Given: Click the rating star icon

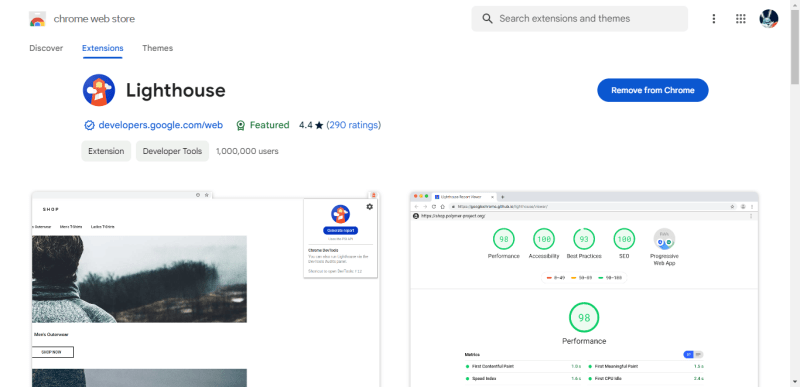Looking at the screenshot, I should (x=319, y=125).
